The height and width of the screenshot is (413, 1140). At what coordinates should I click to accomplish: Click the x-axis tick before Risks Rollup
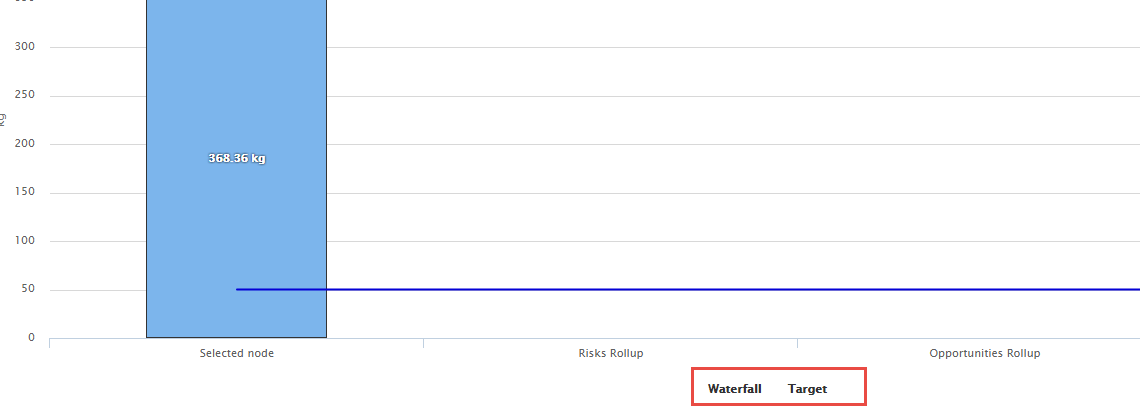[x=423, y=343]
